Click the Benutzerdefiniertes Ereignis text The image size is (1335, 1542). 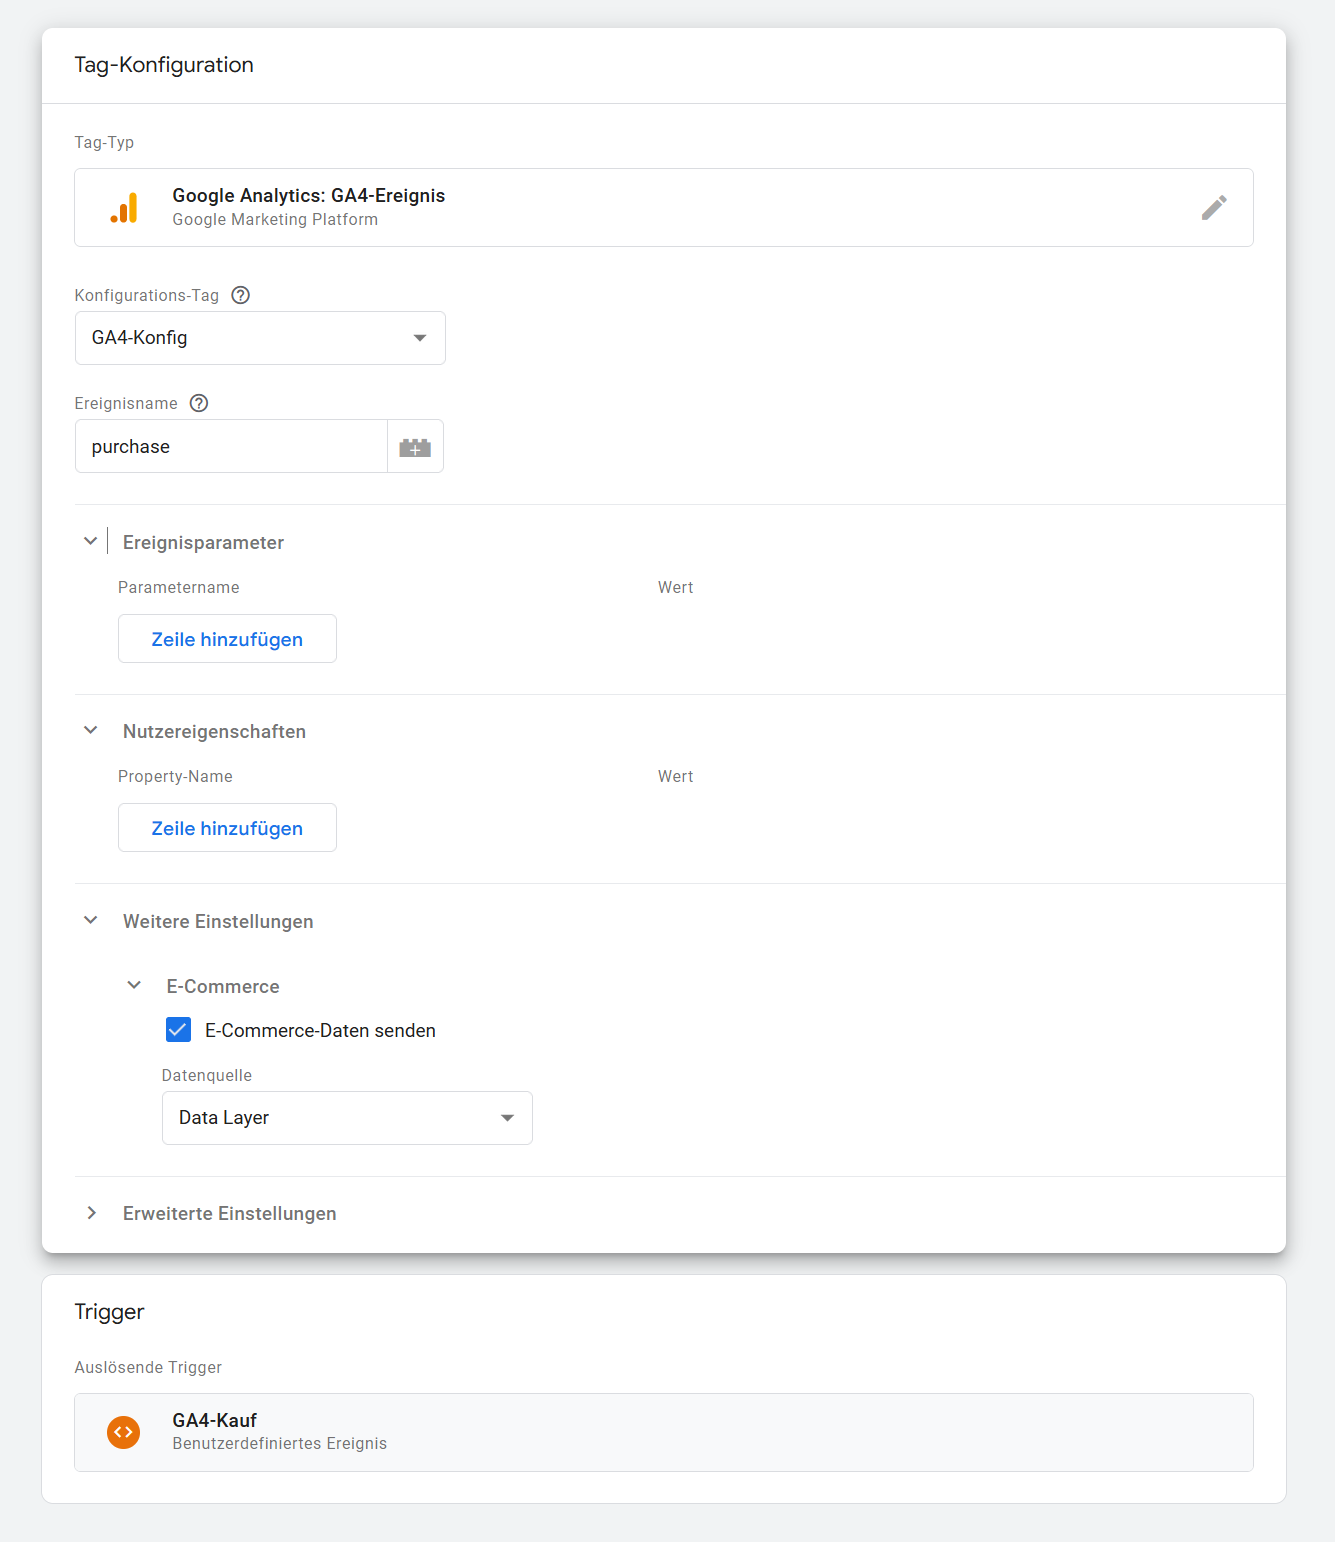279,1444
